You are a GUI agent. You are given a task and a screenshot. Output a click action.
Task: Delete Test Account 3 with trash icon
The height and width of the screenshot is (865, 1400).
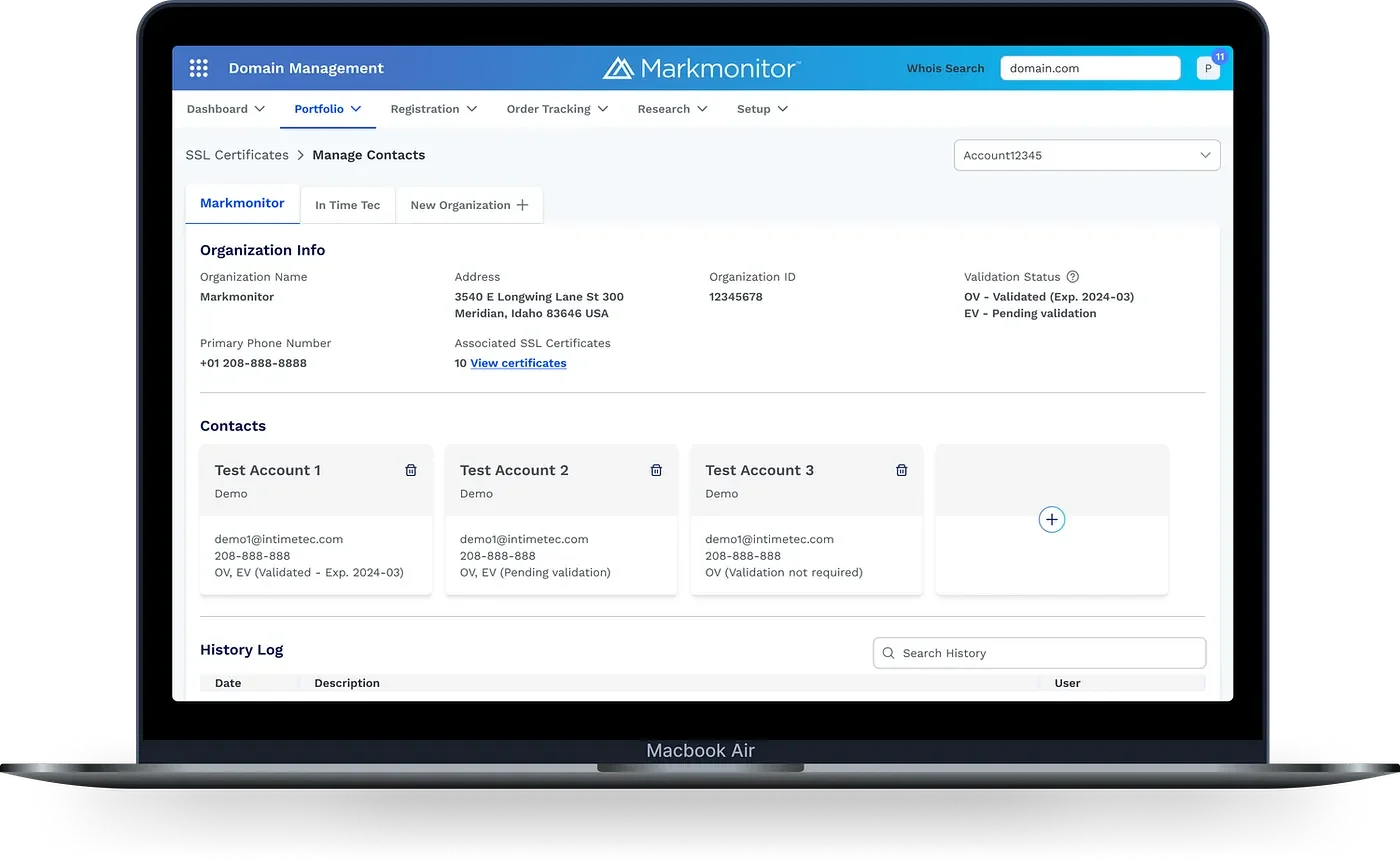(901, 470)
